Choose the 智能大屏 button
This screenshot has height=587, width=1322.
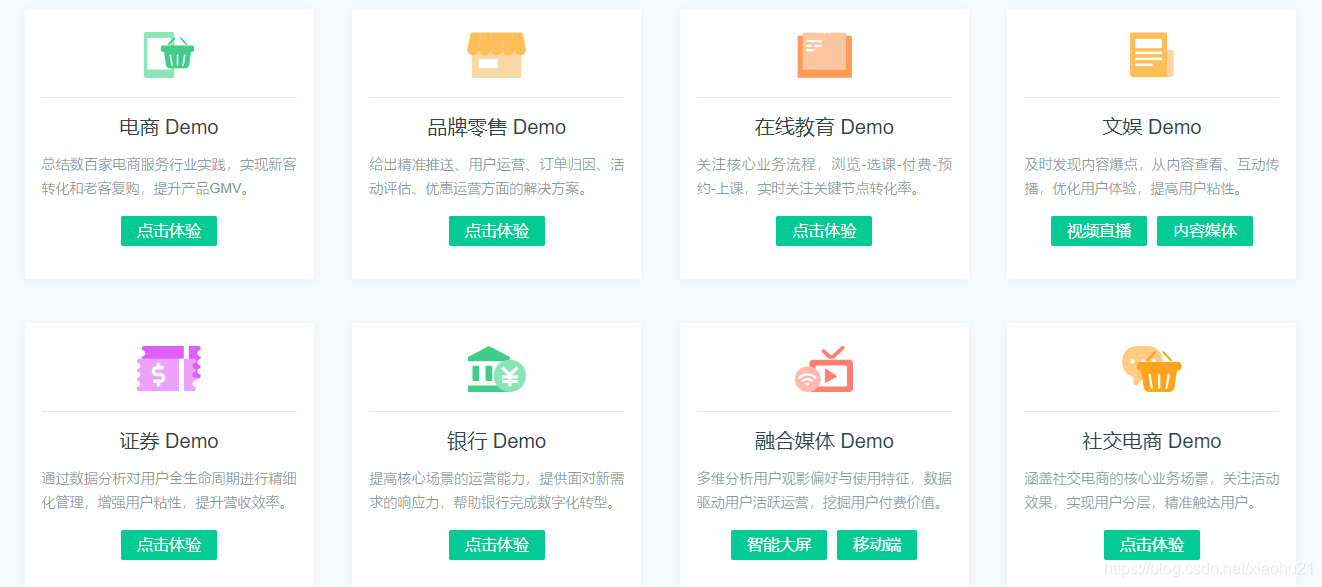pos(779,545)
